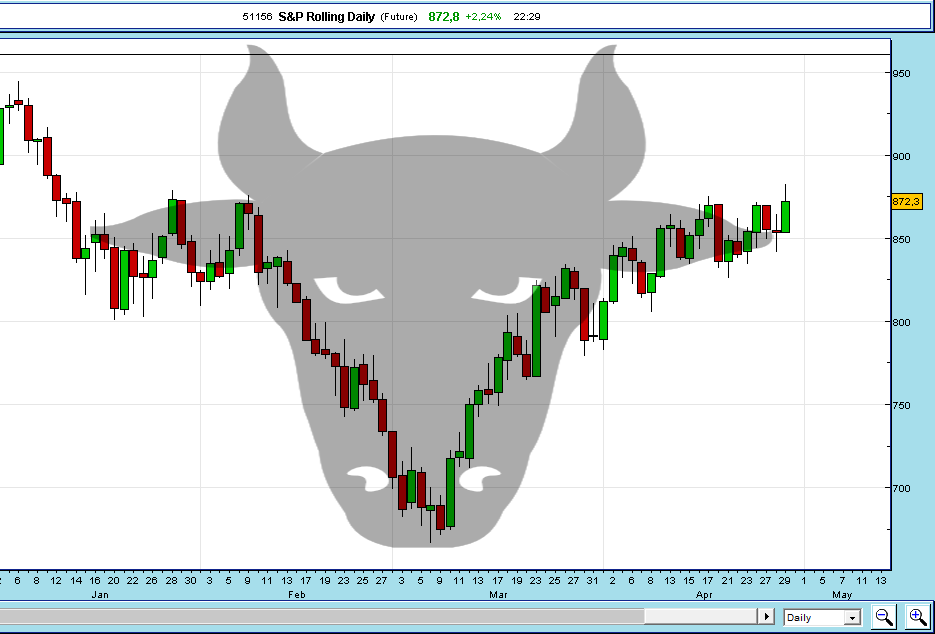Click the "Jan" month label
Screen dimensions: 935x634
point(100,594)
